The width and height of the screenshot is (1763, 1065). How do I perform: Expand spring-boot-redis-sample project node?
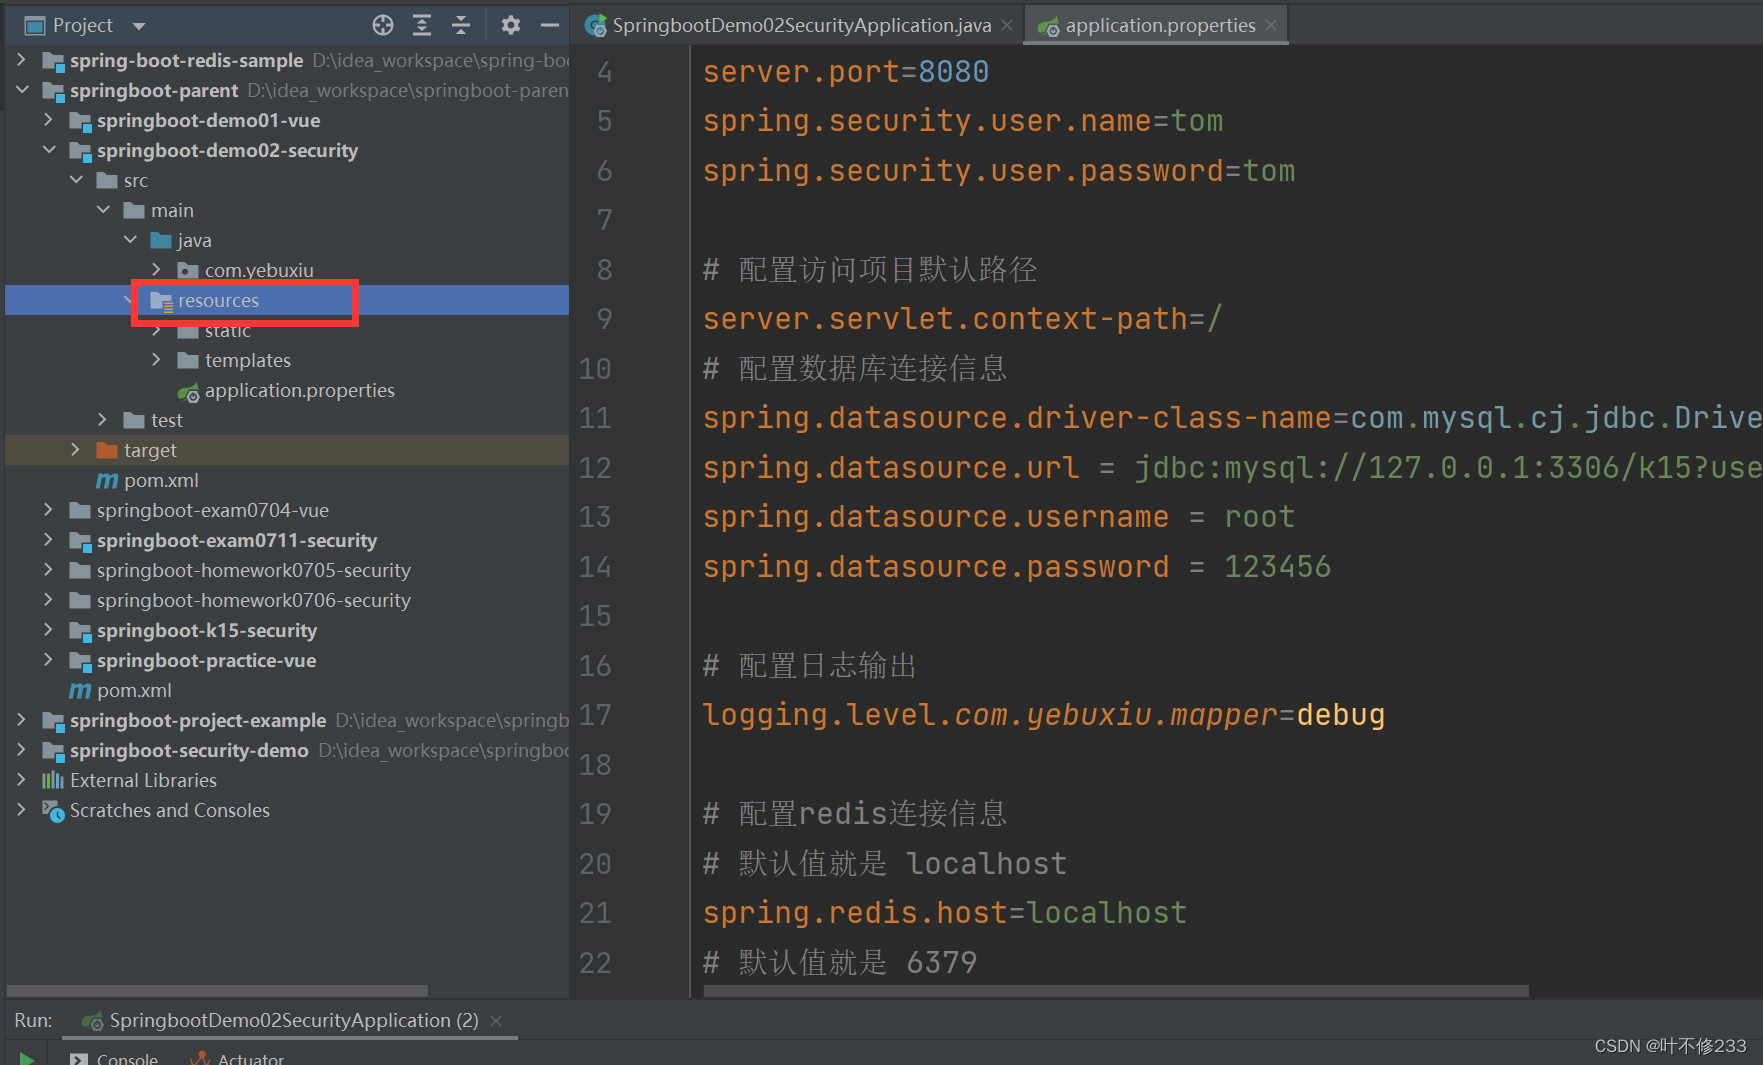point(21,60)
